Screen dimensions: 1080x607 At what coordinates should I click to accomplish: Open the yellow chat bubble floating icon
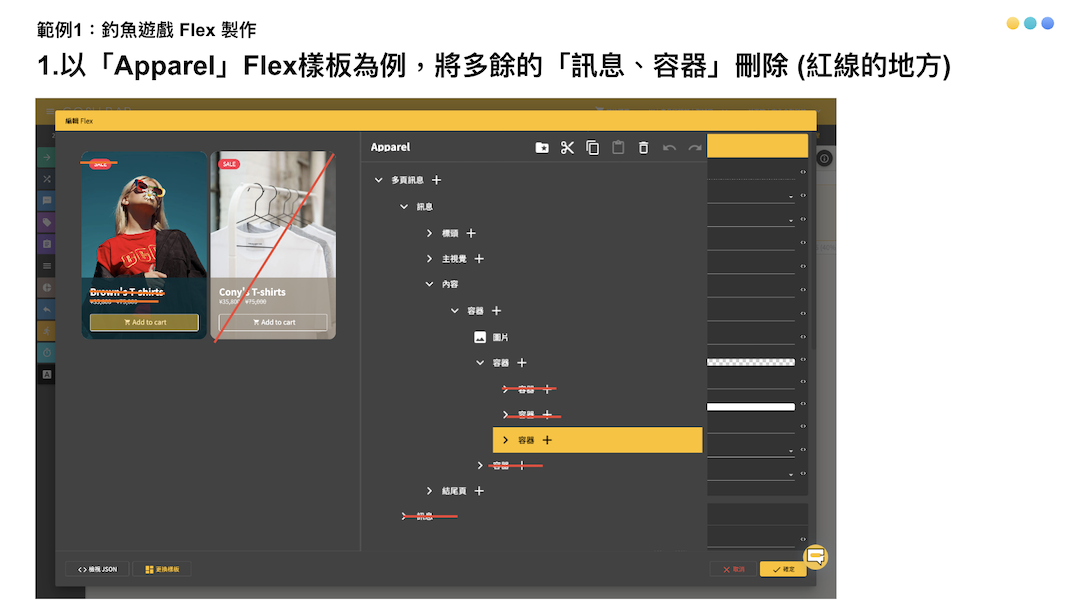[x=816, y=556]
